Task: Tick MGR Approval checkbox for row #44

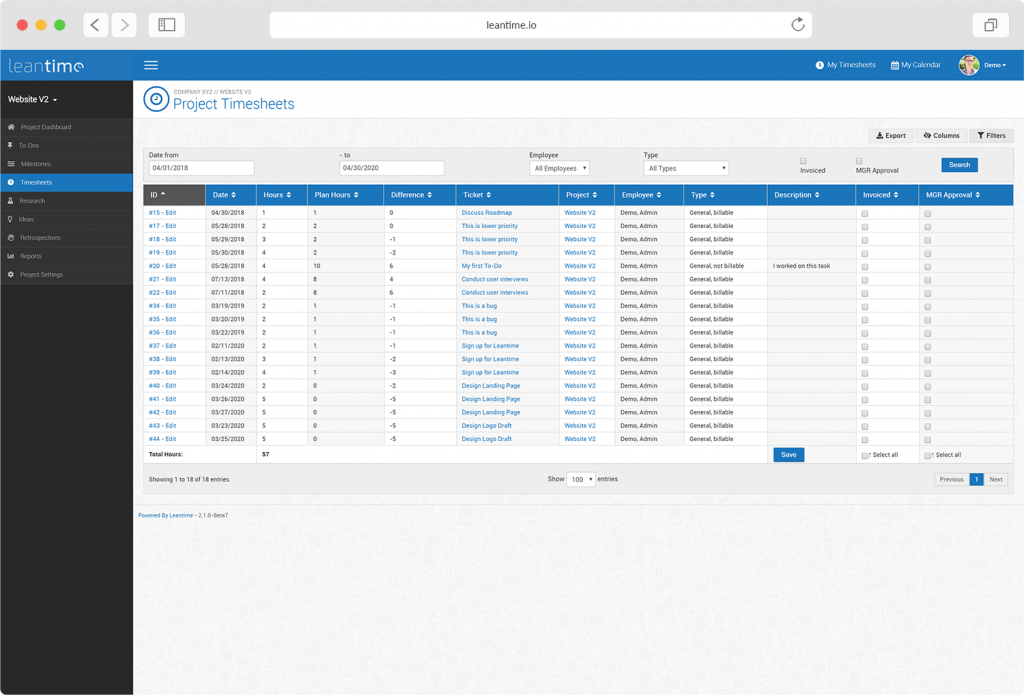Action: click(927, 440)
